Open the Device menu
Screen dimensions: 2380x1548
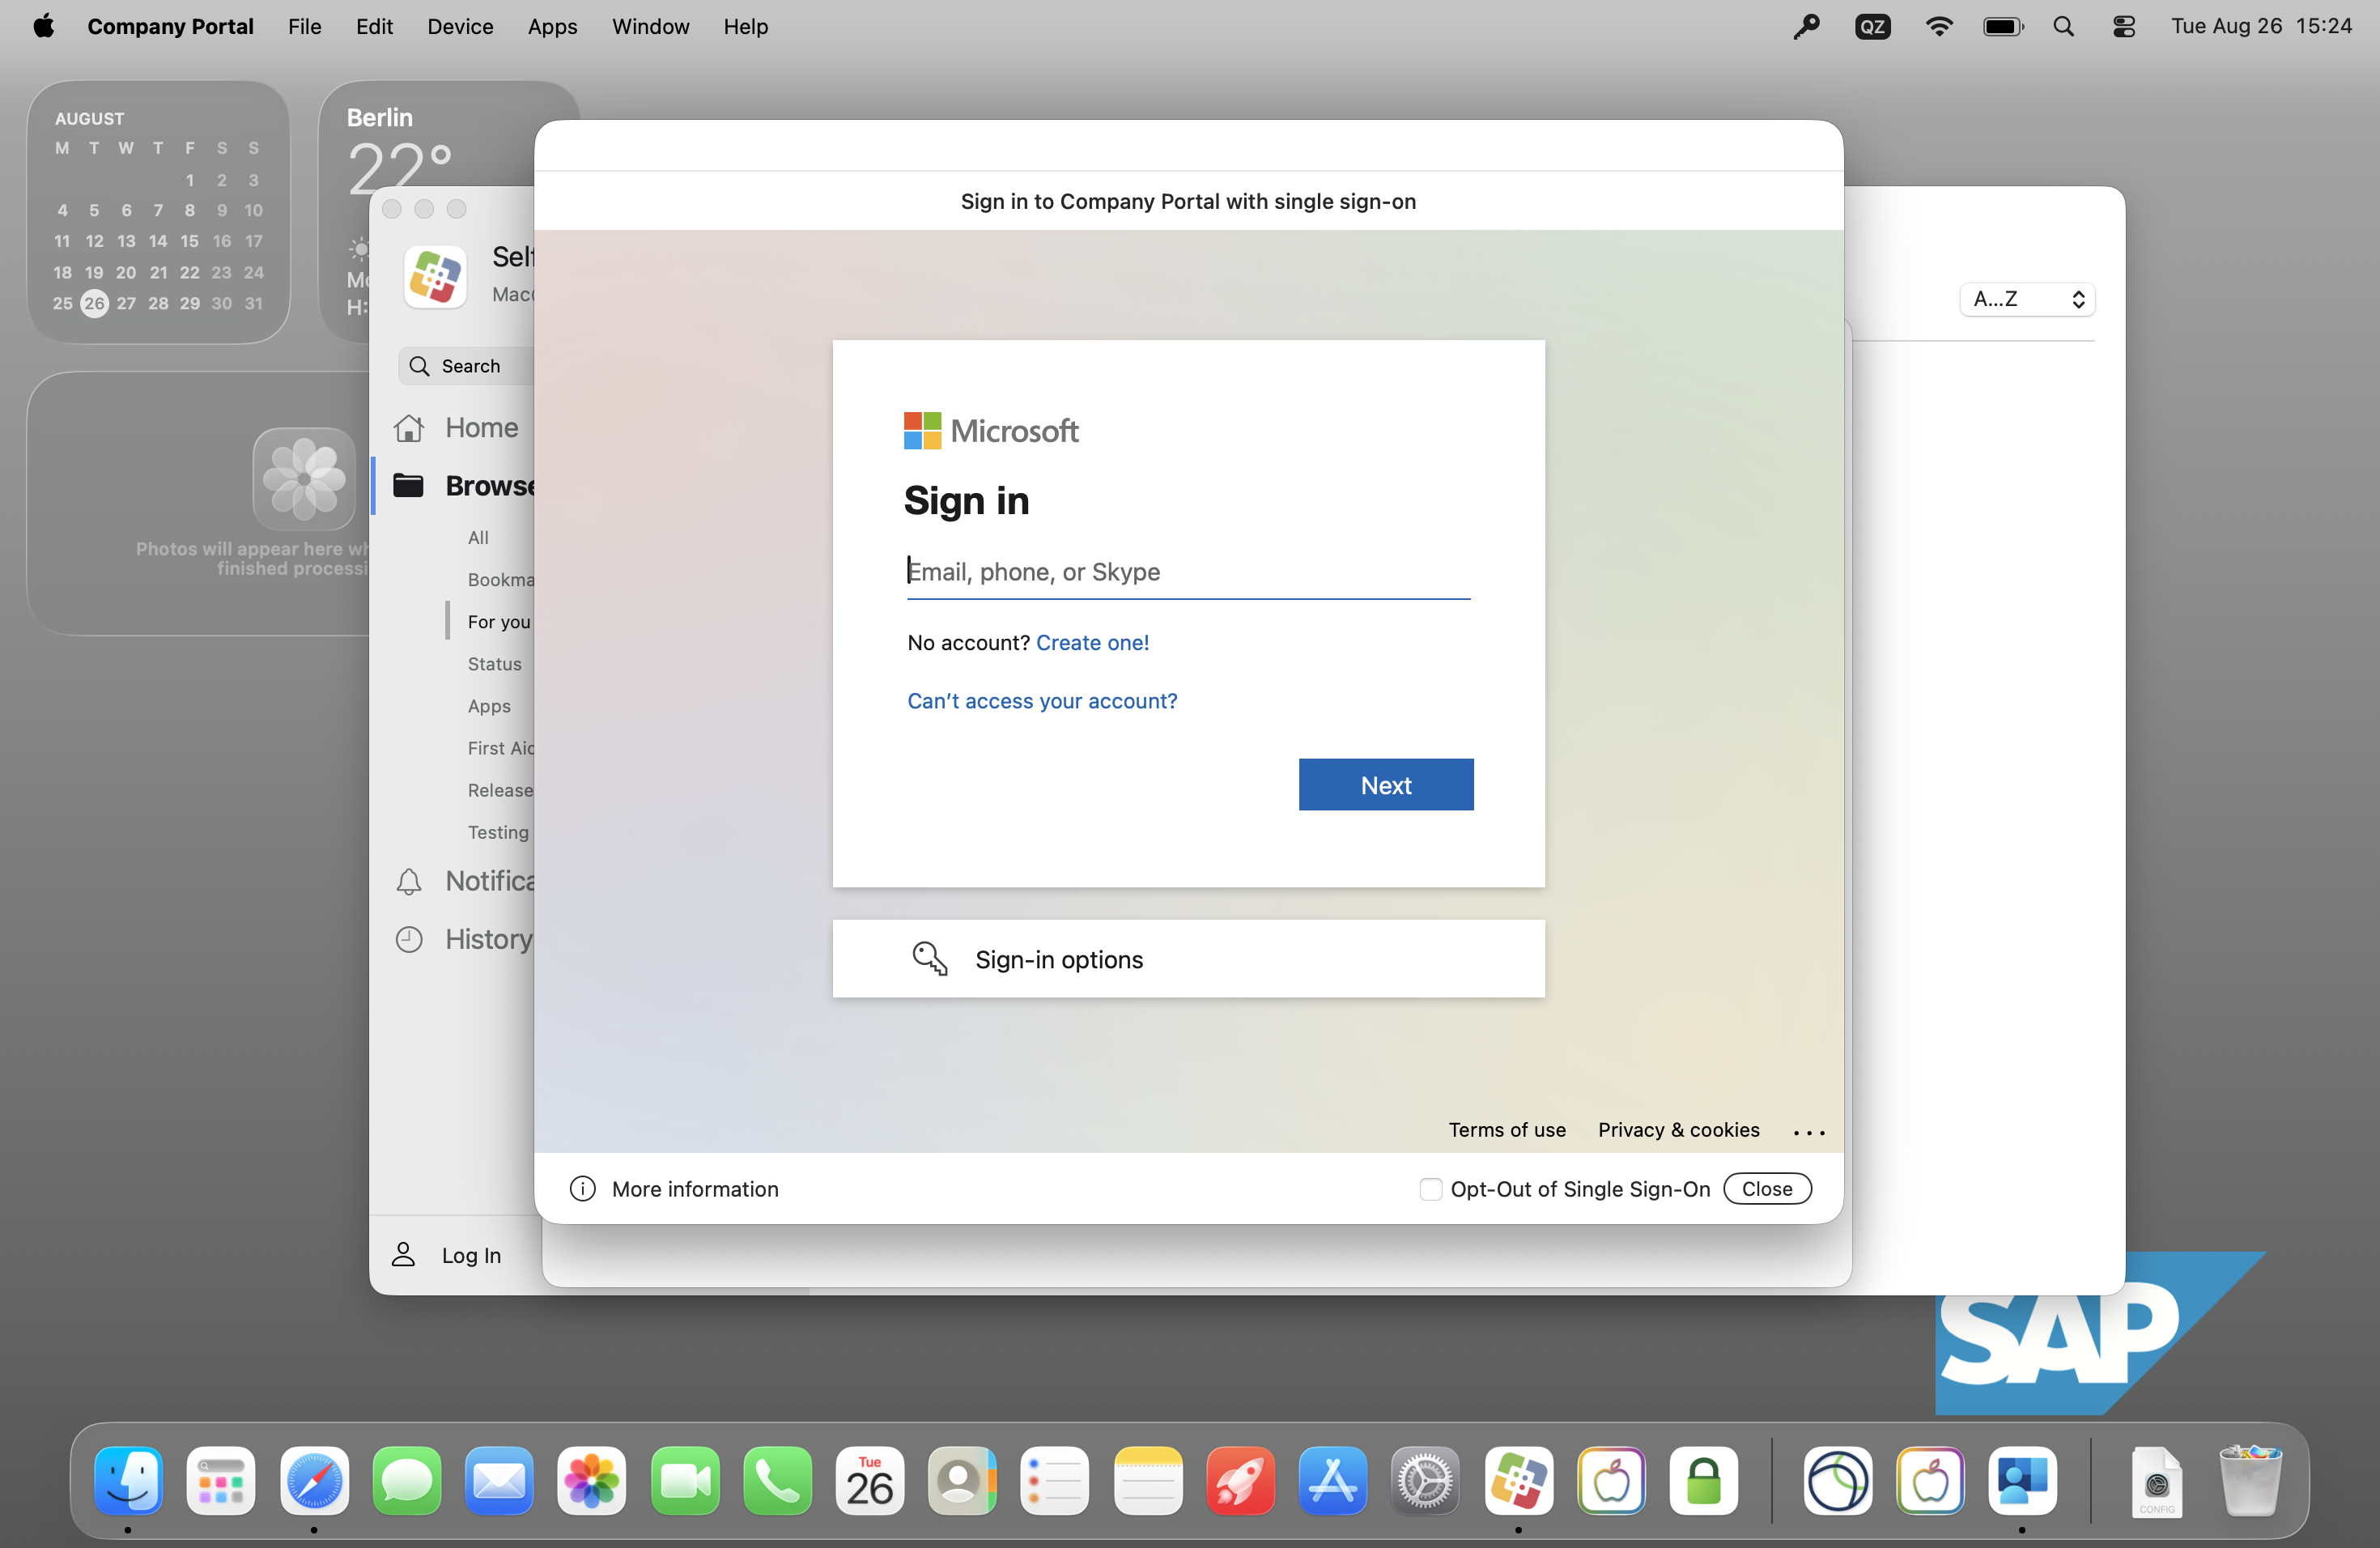[460, 26]
